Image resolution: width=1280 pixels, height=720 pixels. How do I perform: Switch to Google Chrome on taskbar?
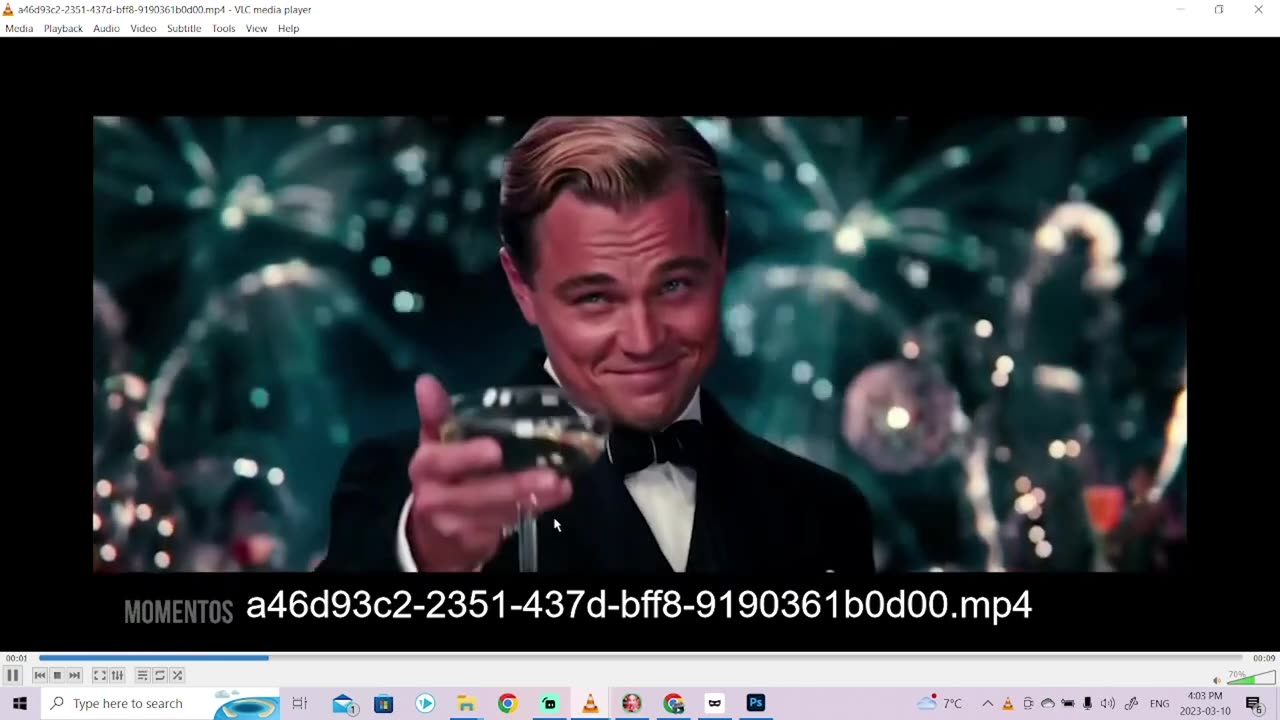[507, 703]
